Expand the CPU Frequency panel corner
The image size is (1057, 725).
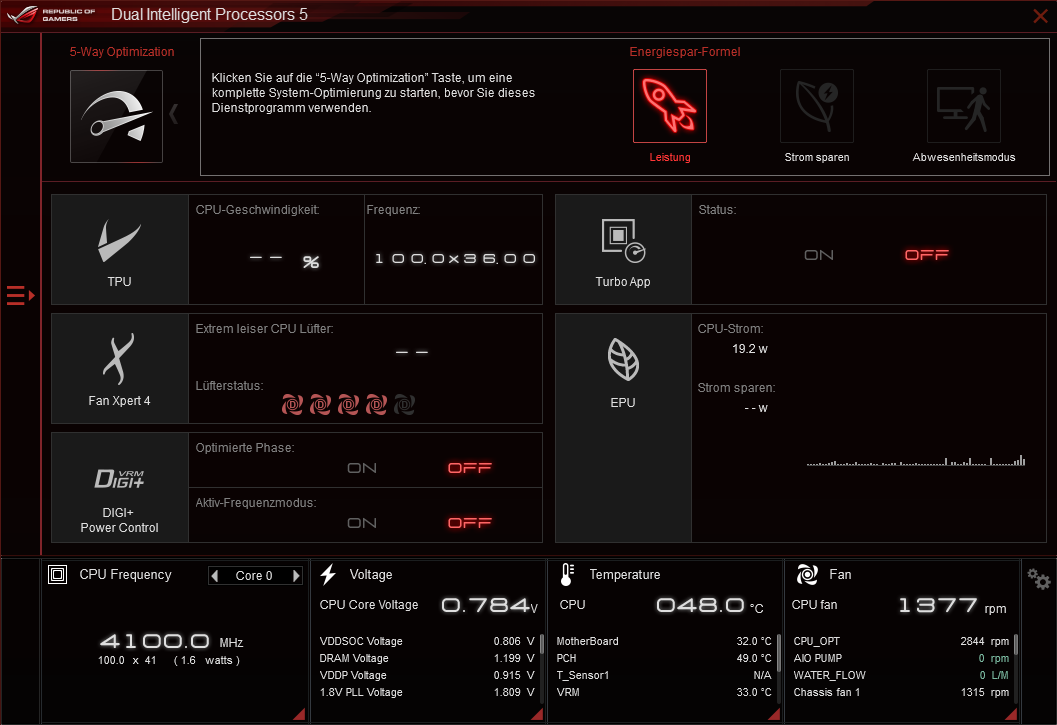point(300,714)
